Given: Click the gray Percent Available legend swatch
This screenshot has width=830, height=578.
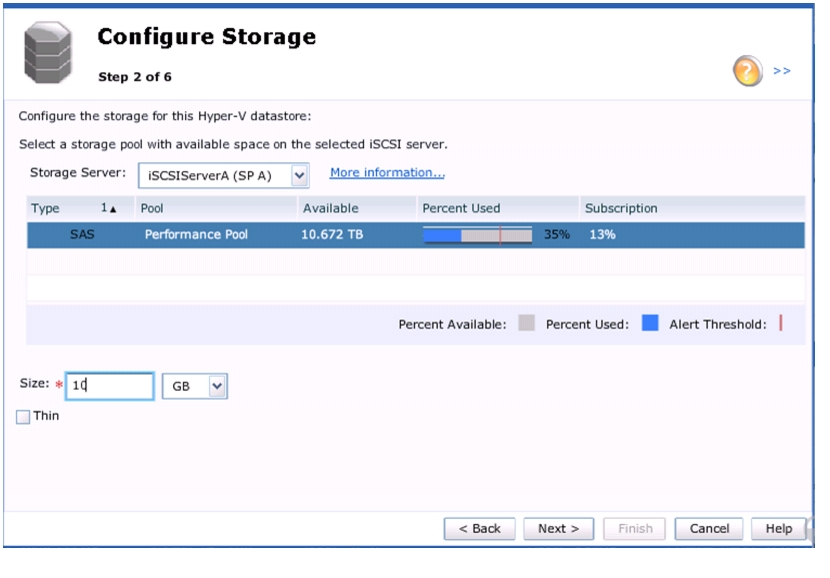Looking at the screenshot, I should click(x=526, y=323).
